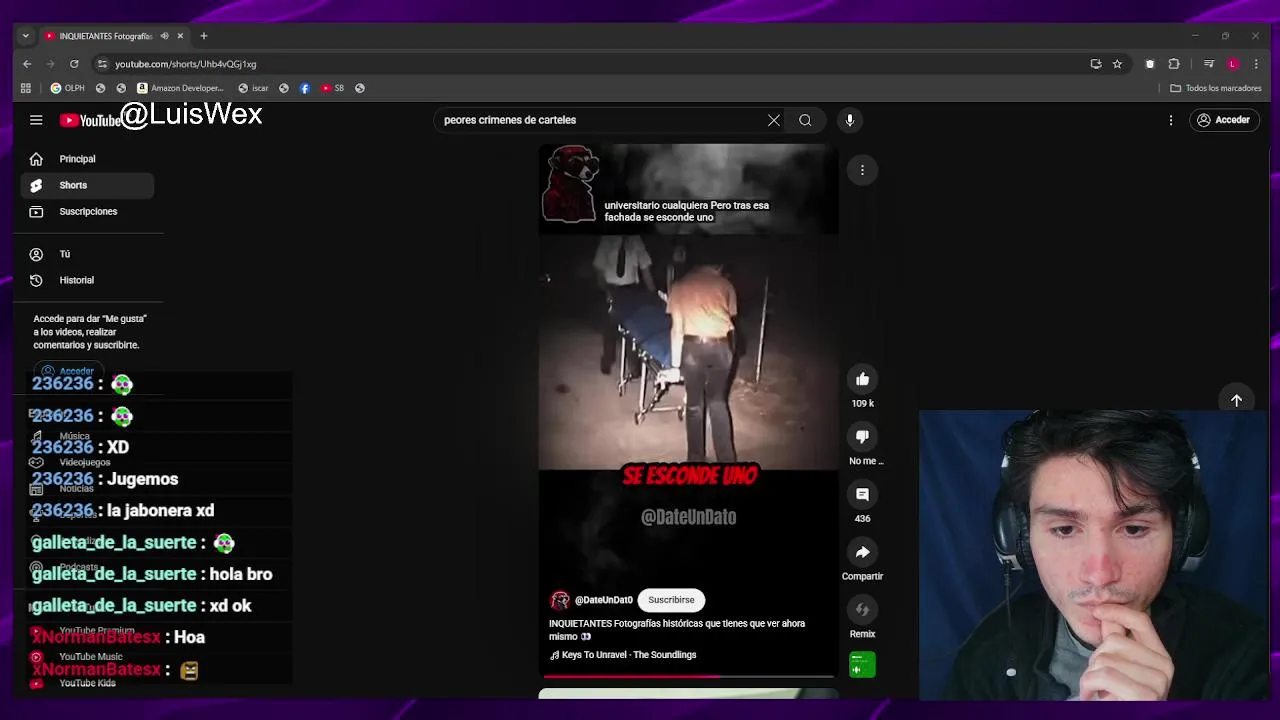The image size is (1280, 720).
Task: Open the green sound thumbnail under Remix
Action: point(862,665)
